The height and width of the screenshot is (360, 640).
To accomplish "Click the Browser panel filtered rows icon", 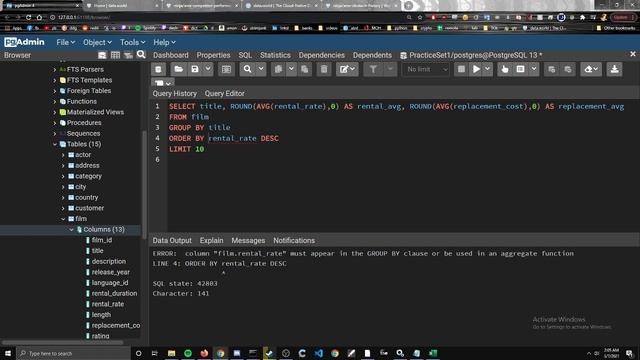I will click(x=129, y=55).
